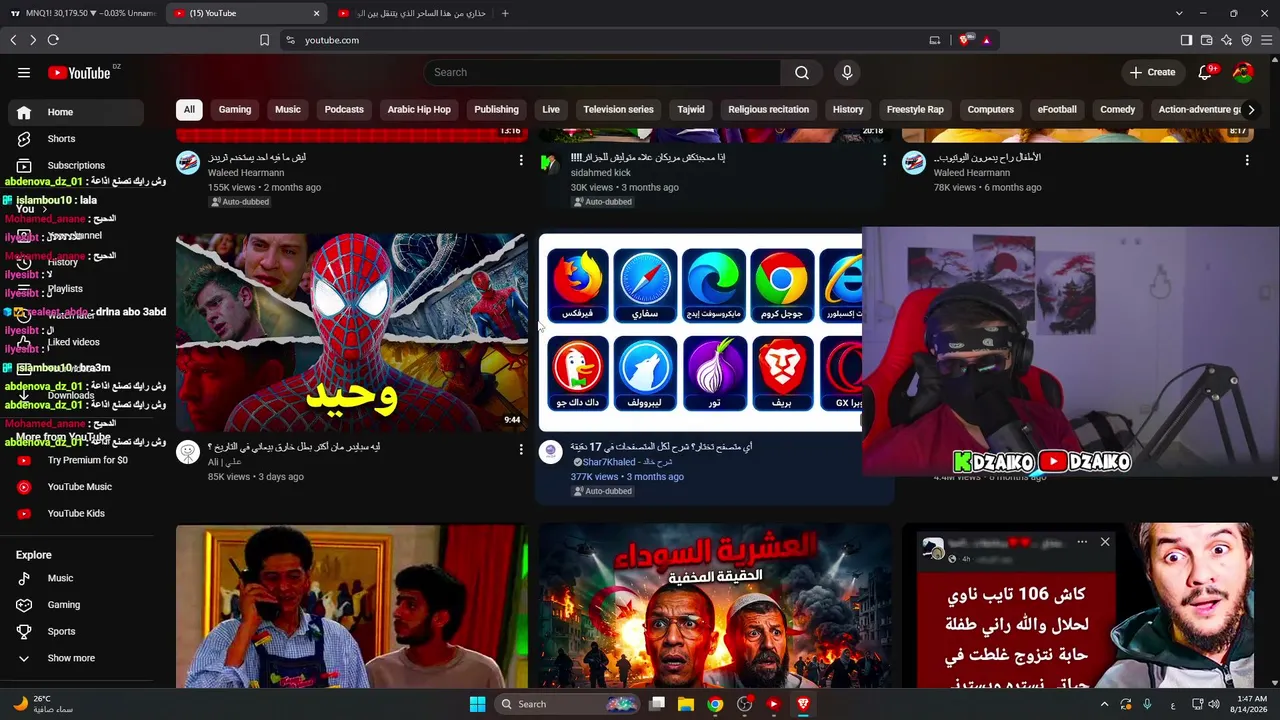Select the All category chip
Image resolution: width=1280 pixels, height=720 pixels.
[x=189, y=110]
